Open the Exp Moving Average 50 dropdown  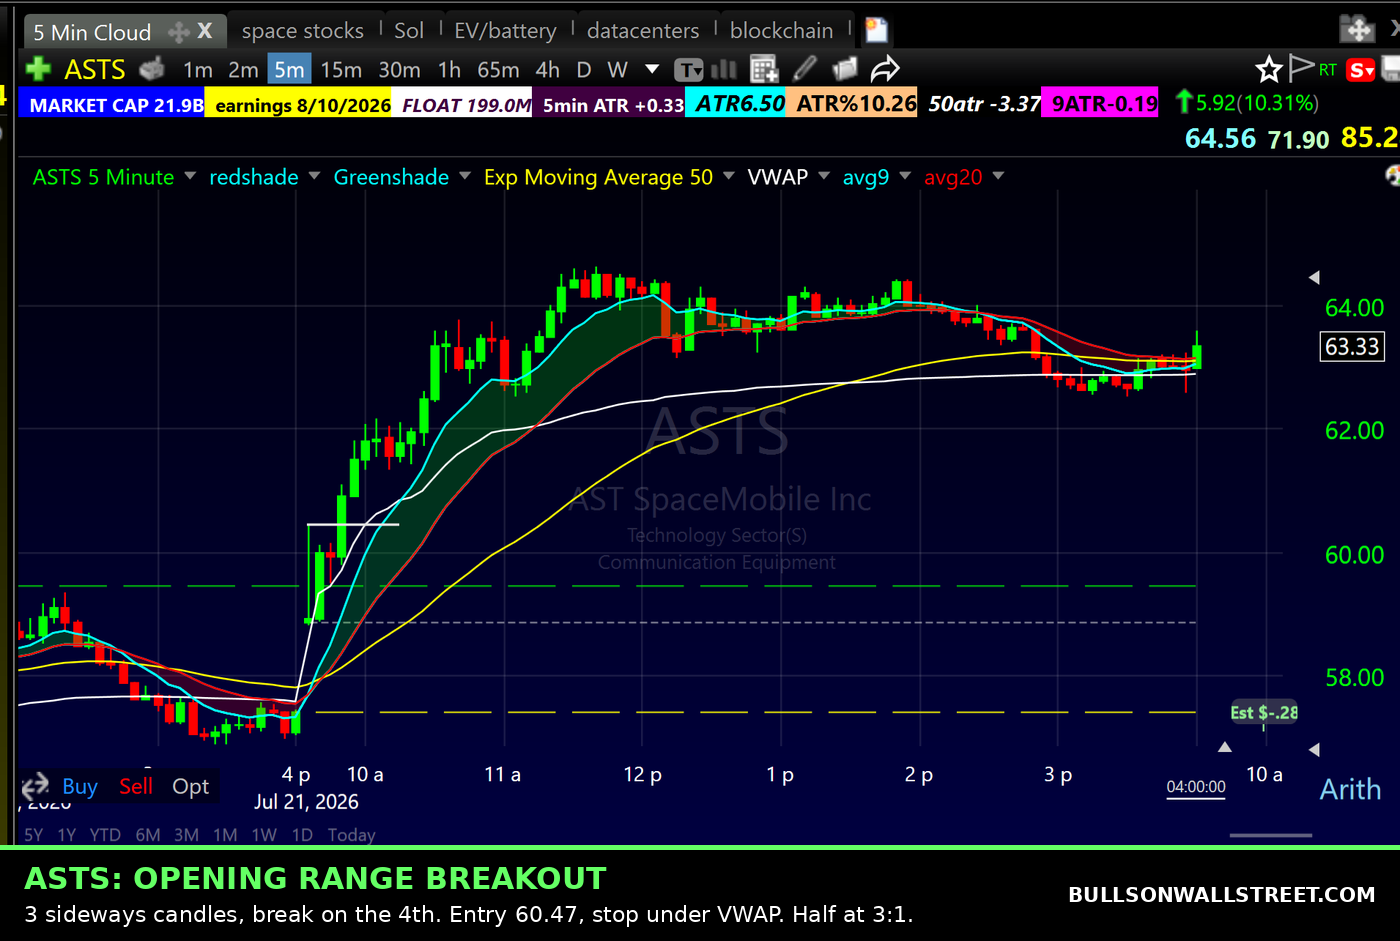728,176
